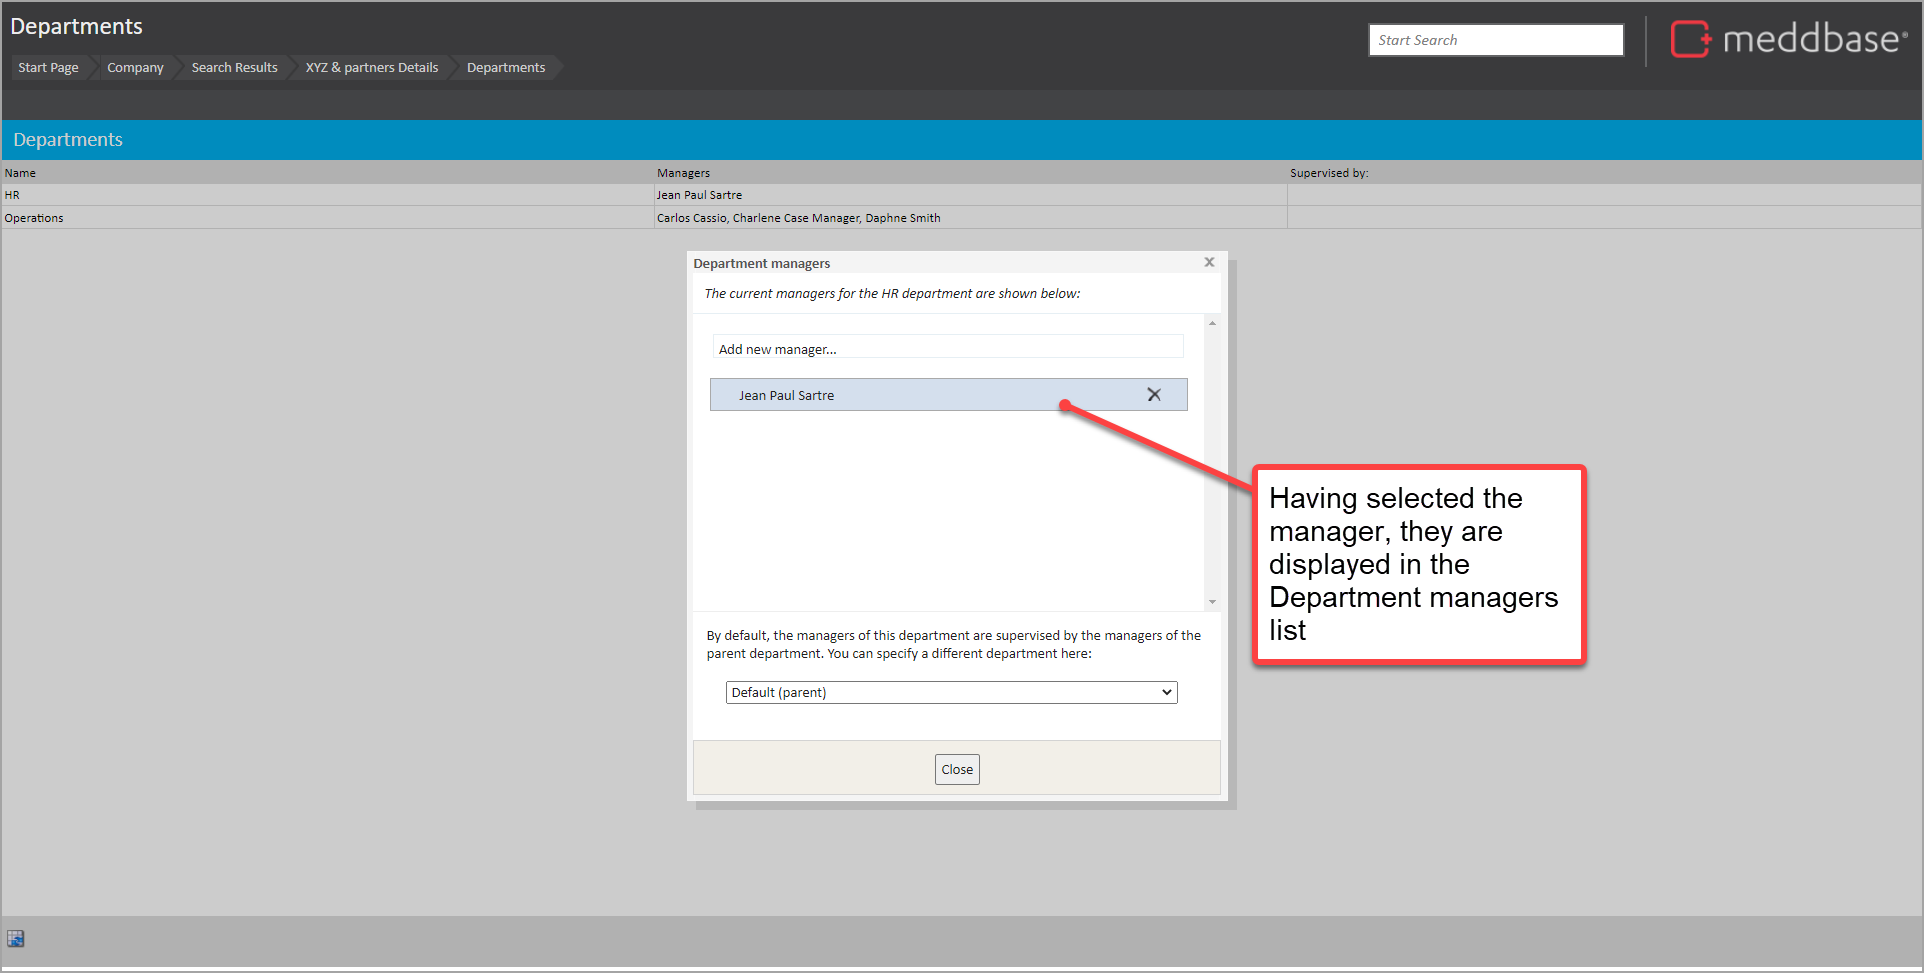Focus the Start Search box

1495,40
